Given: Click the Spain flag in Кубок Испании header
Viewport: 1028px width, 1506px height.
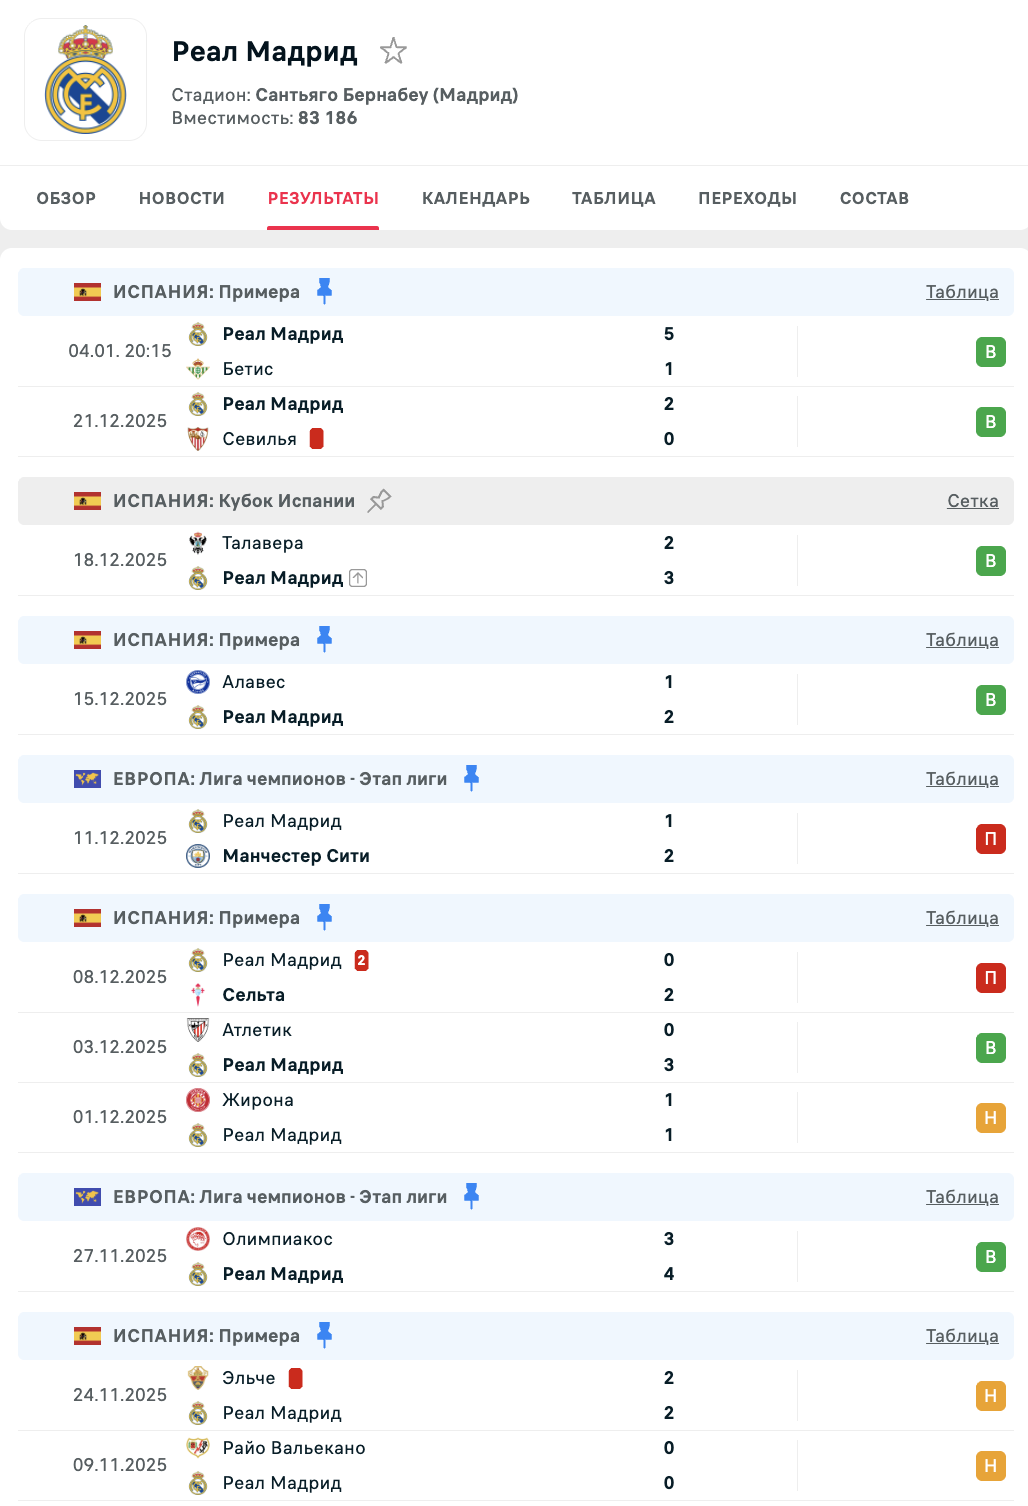Looking at the screenshot, I should (87, 501).
